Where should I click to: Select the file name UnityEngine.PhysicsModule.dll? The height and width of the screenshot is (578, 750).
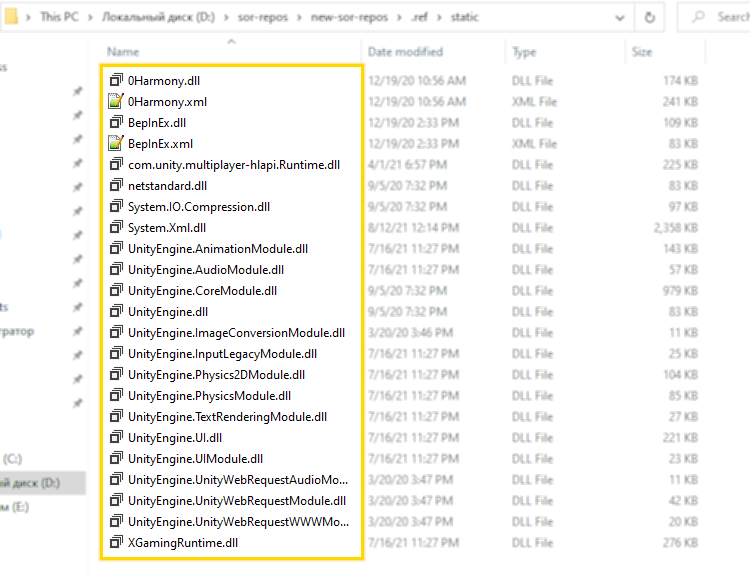209,396
